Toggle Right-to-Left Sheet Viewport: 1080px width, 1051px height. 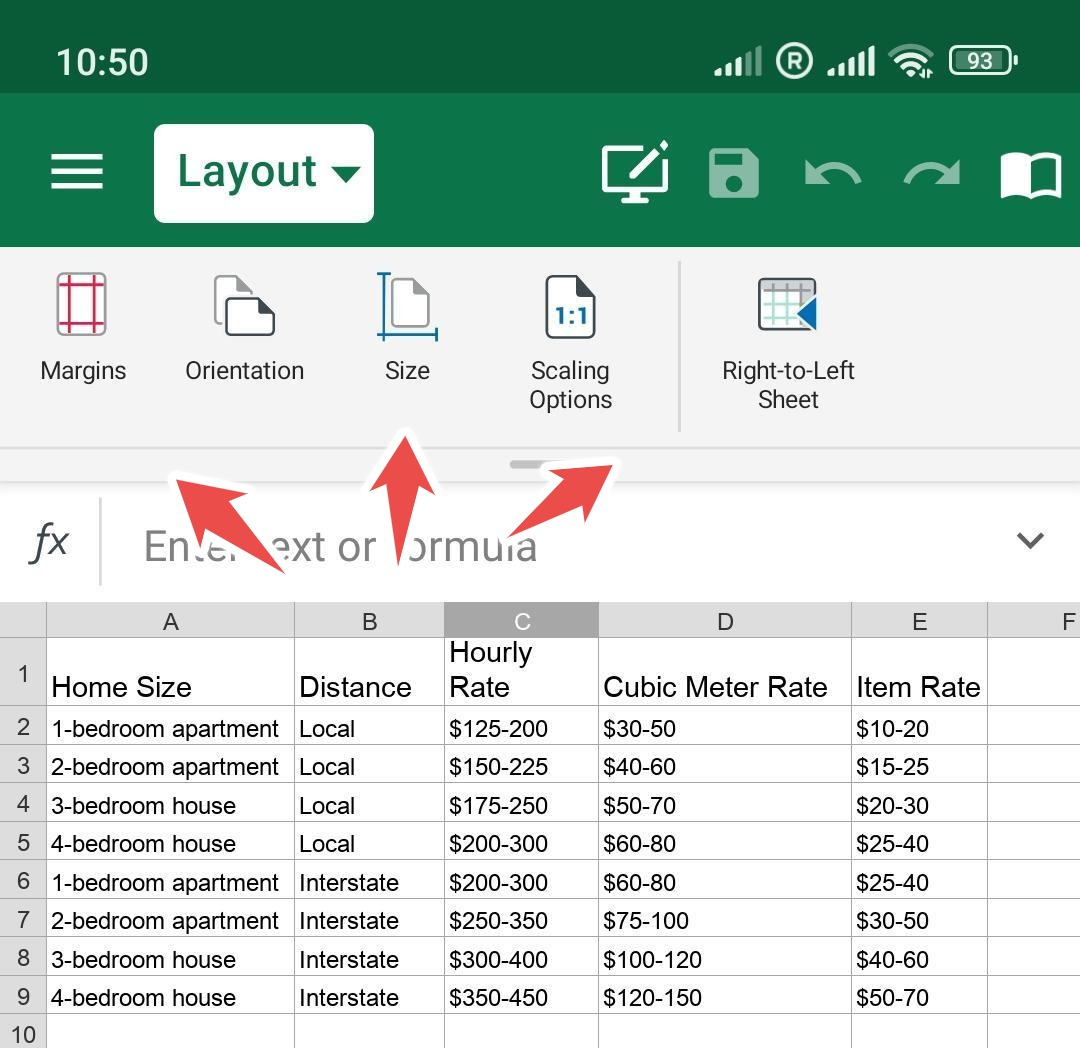(x=788, y=342)
